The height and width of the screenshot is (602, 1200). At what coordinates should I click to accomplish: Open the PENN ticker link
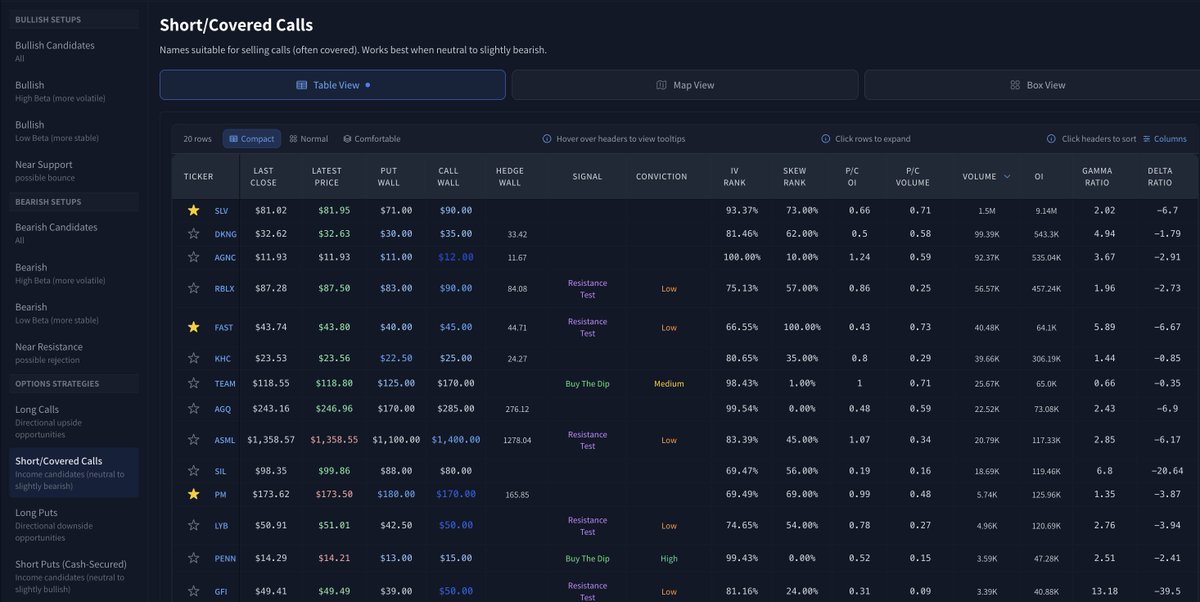click(225, 559)
